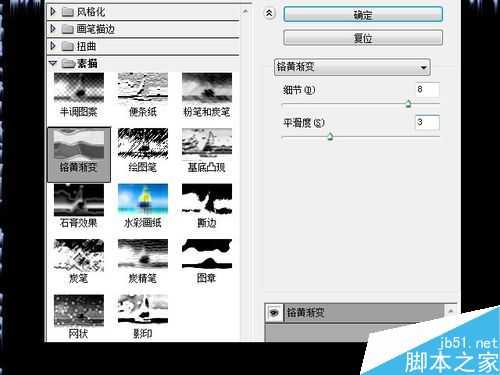Click the 复位 button

point(363,38)
